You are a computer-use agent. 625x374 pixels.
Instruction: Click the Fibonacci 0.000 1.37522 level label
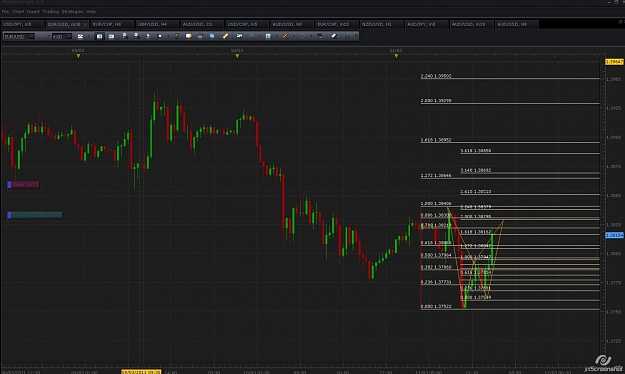[x=436, y=306]
